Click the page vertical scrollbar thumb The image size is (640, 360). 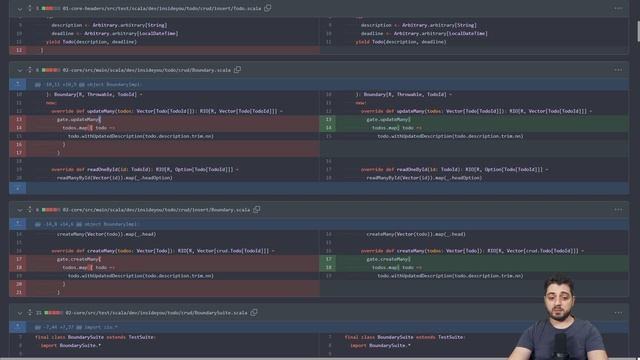[638, 31]
